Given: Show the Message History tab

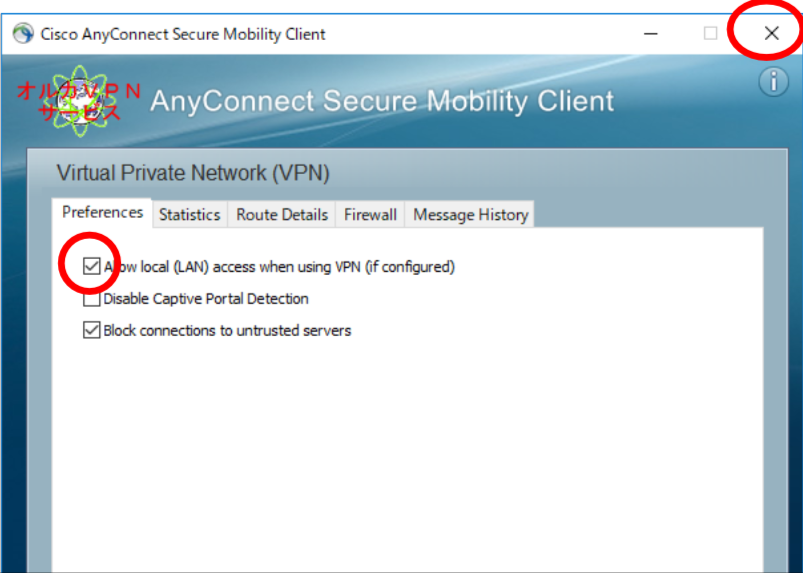Looking at the screenshot, I should tap(471, 215).
